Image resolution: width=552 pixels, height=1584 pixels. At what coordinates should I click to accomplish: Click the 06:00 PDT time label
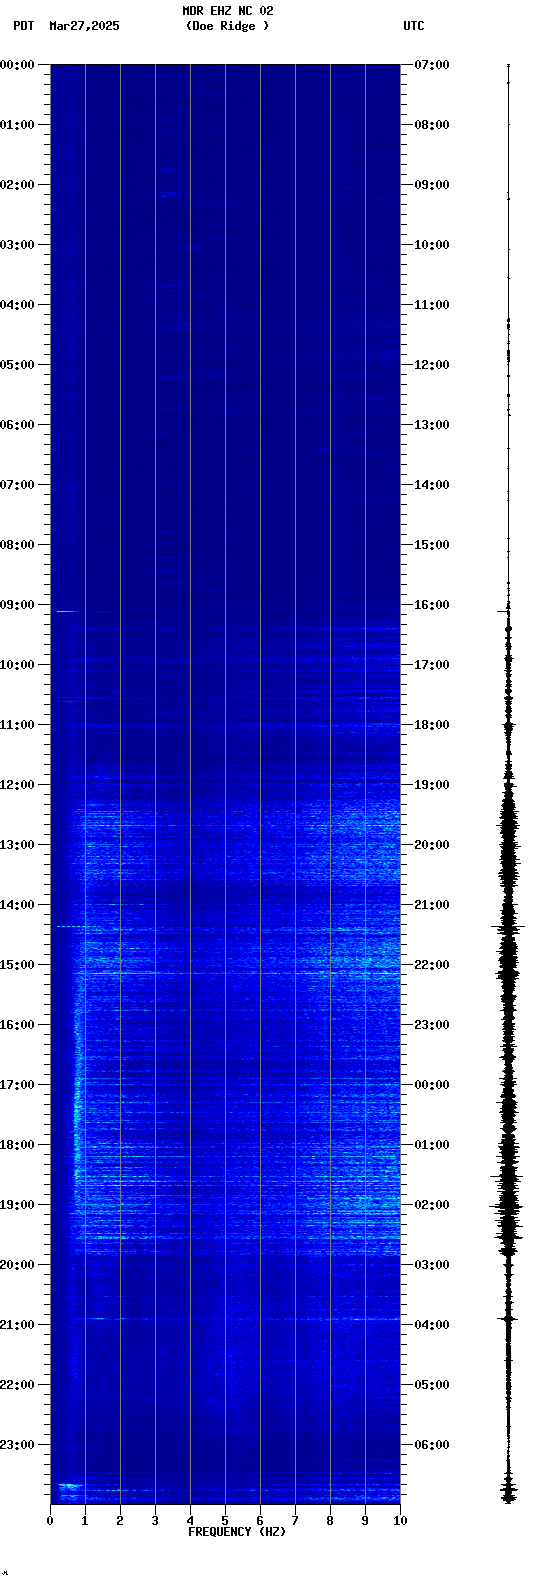pos(17,425)
